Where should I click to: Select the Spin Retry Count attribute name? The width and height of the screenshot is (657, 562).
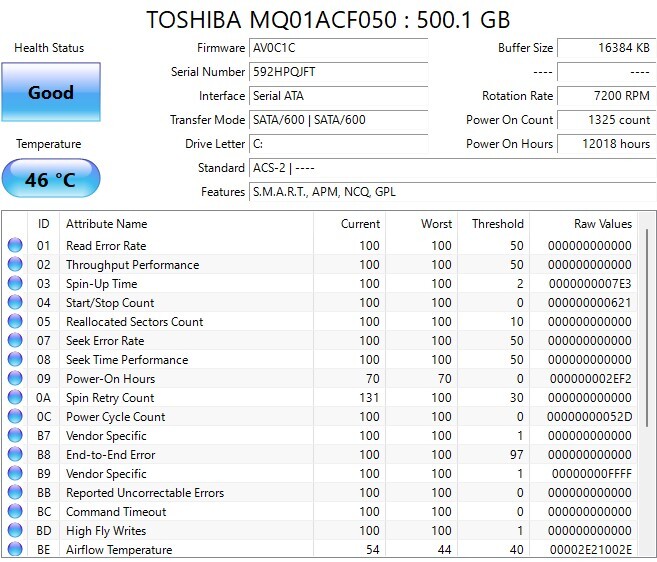110,398
